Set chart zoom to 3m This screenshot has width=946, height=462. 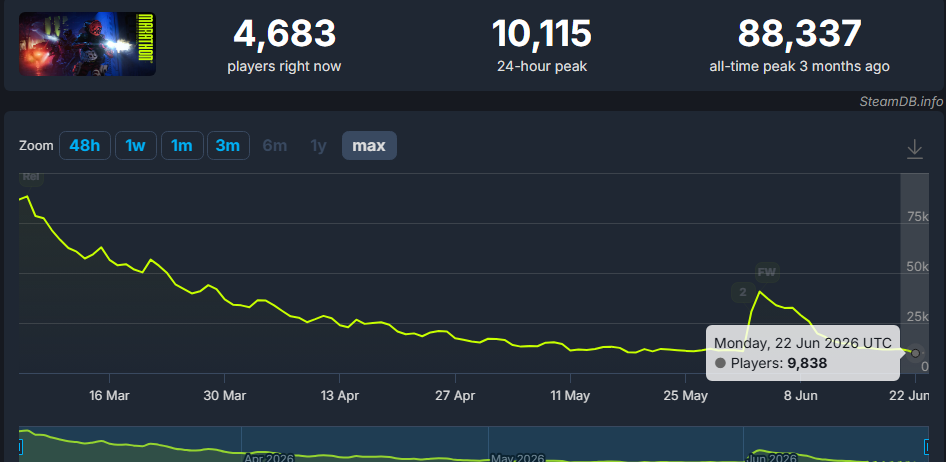(x=228, y=145)
